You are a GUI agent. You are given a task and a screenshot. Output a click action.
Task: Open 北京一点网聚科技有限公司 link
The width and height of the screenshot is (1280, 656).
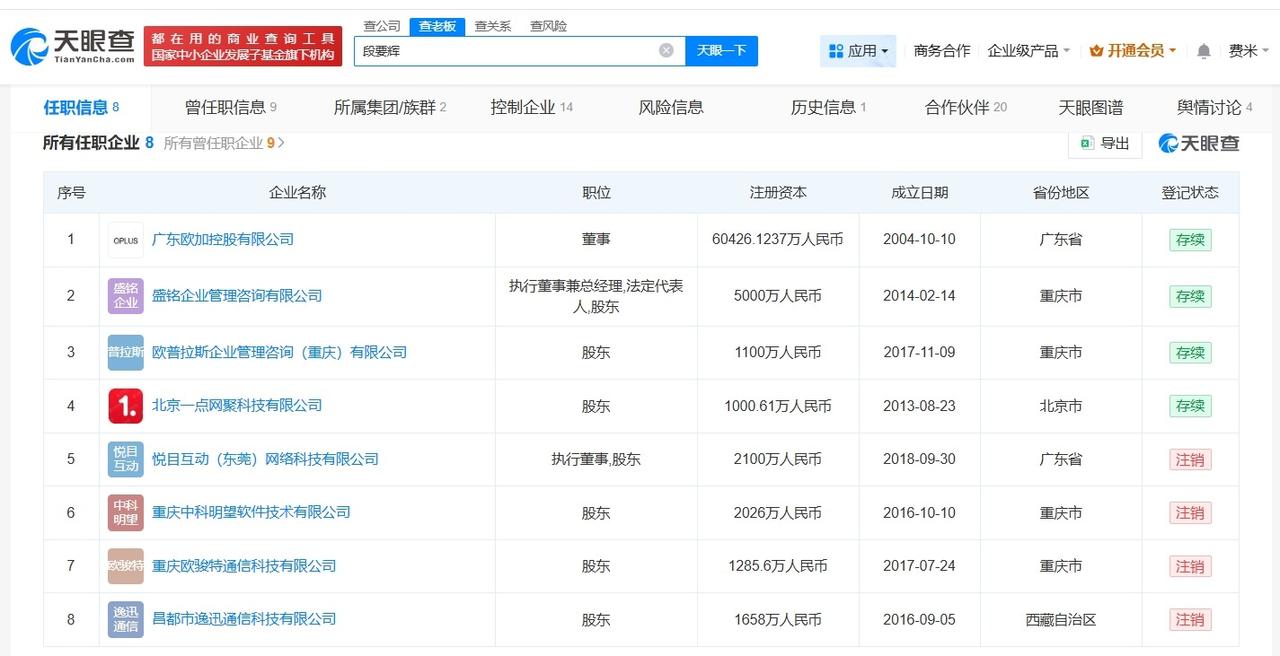237,406
